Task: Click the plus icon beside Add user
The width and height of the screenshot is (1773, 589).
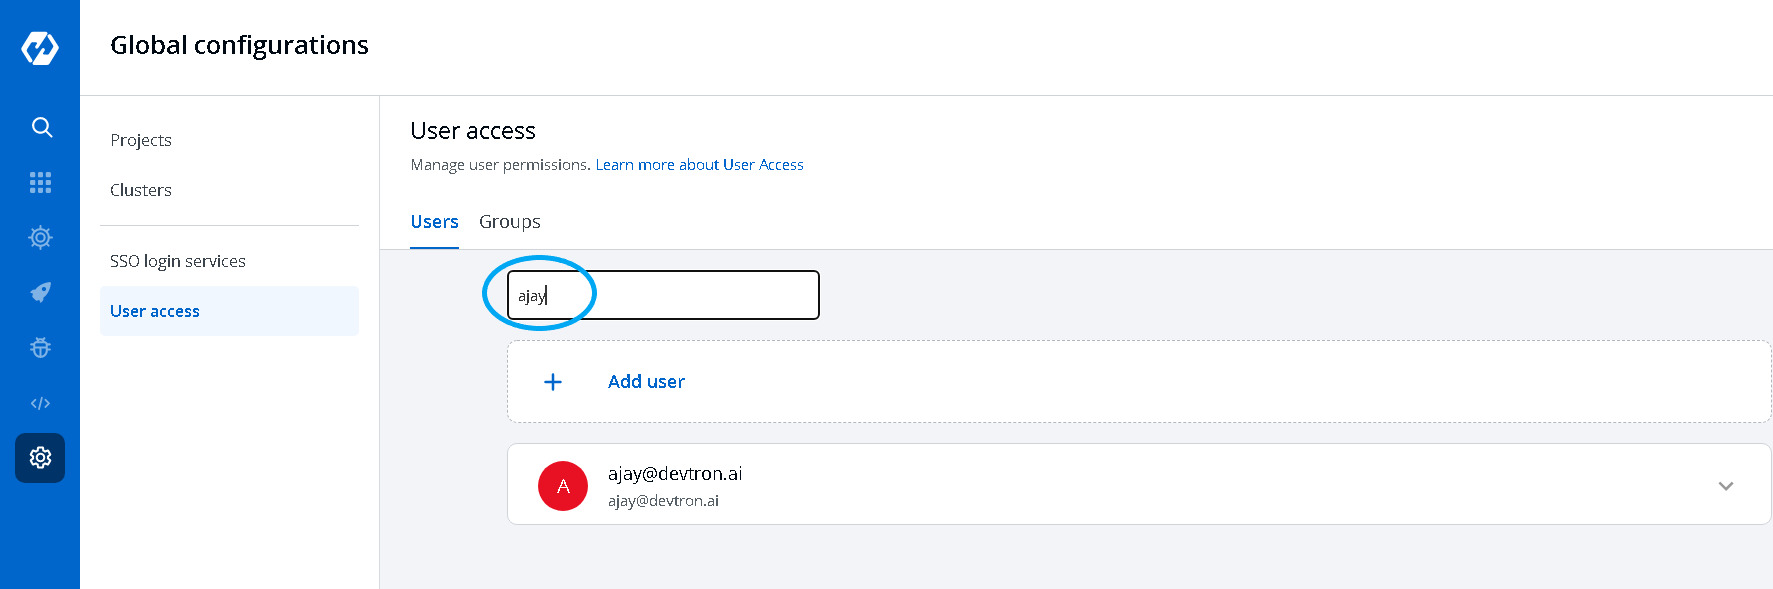Action: tap(553, 382)
